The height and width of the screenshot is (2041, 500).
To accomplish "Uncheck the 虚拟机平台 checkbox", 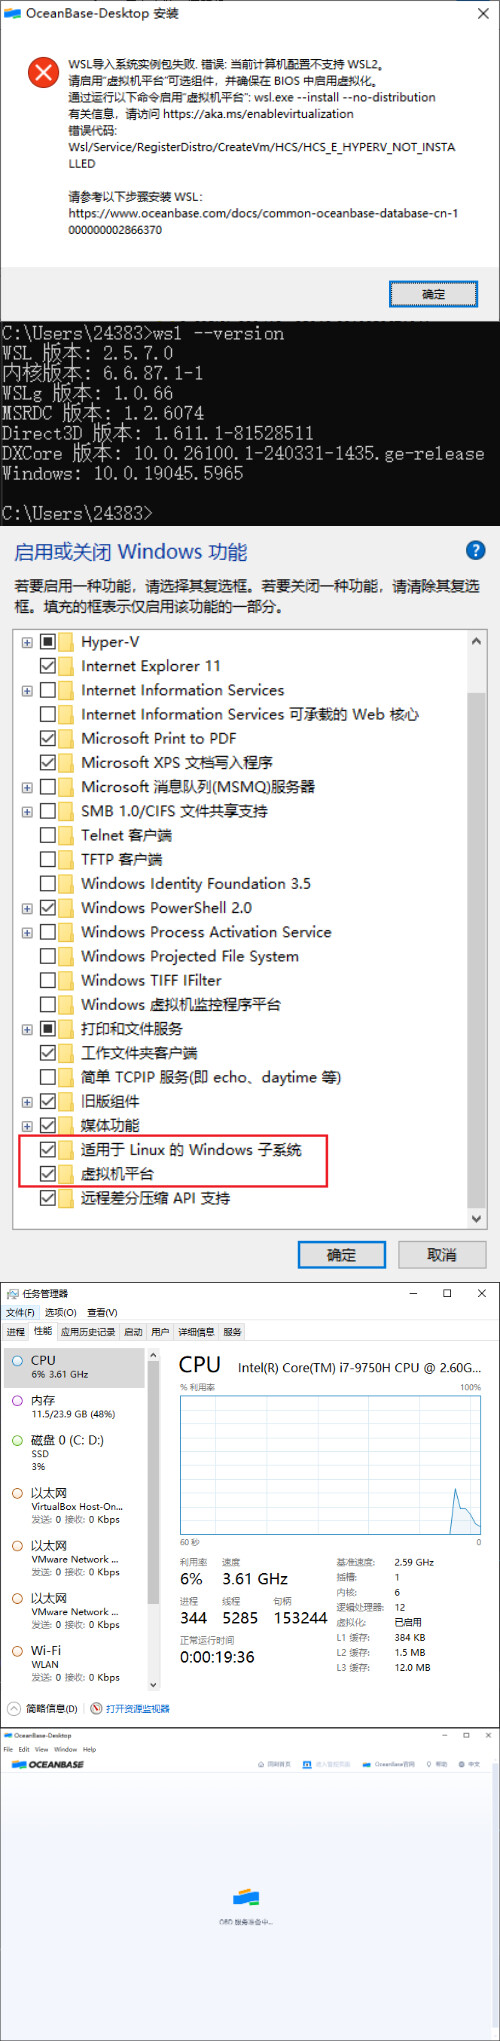I will (47, 1174).
